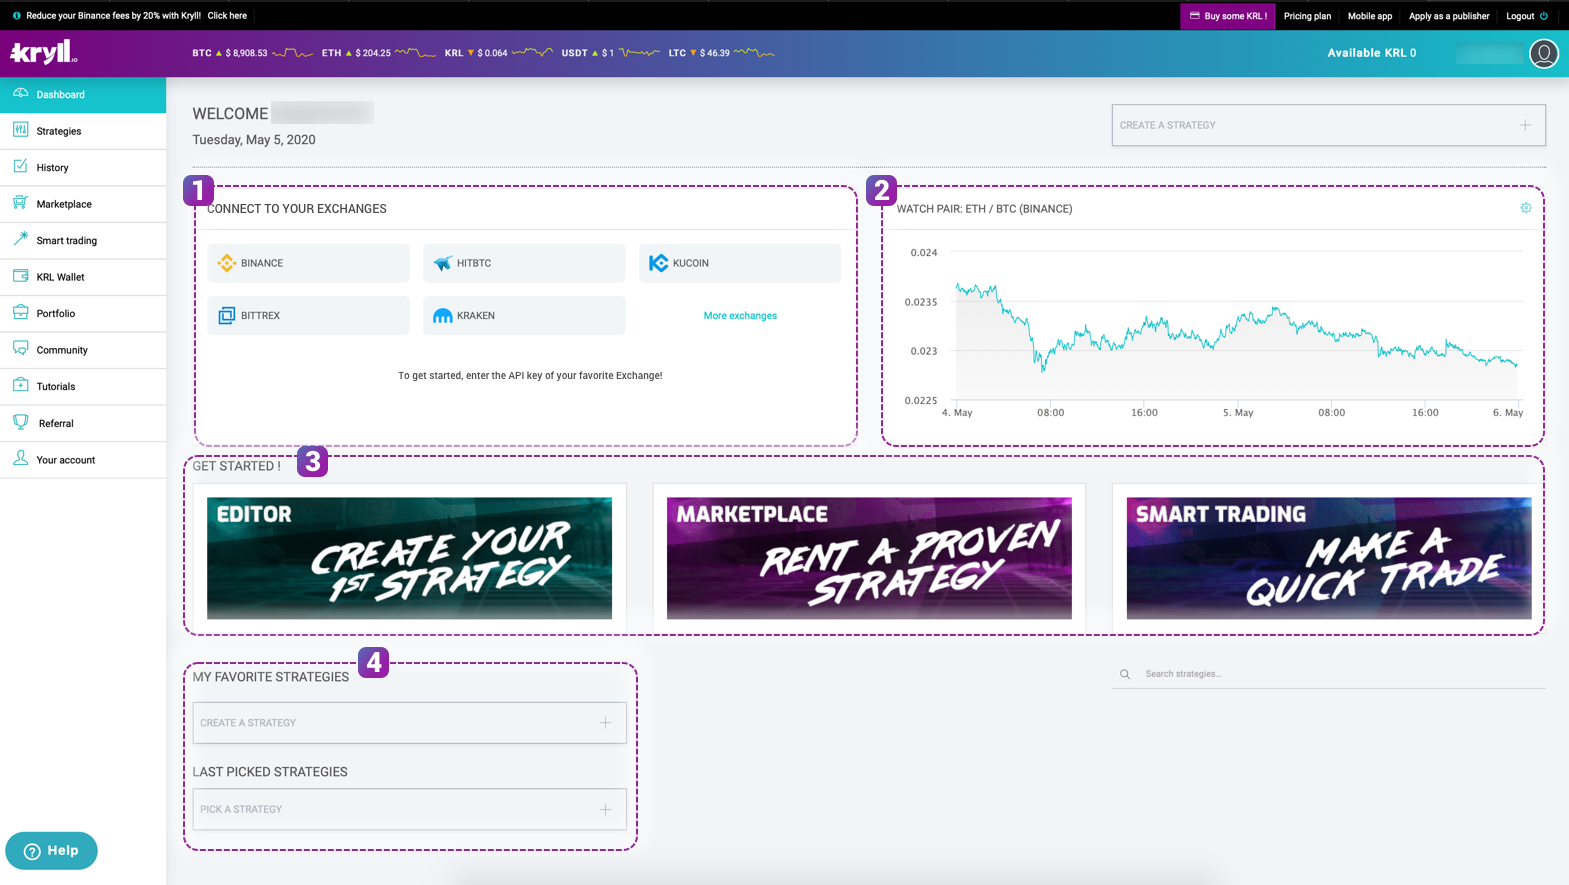Open the user profile avatar
The image size is (1569, 885).
(x=1543, y=53)
